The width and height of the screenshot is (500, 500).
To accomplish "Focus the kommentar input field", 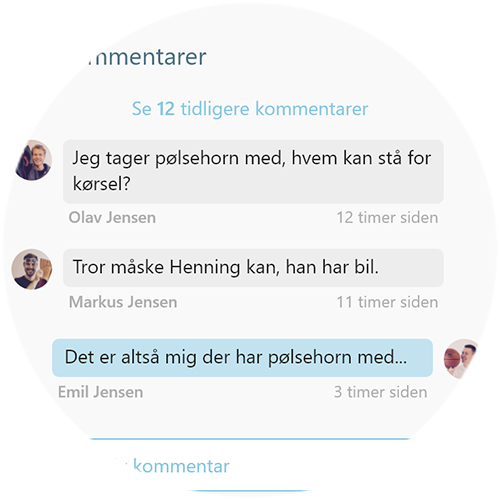I will pyautogui.click(x=250, y=466).
